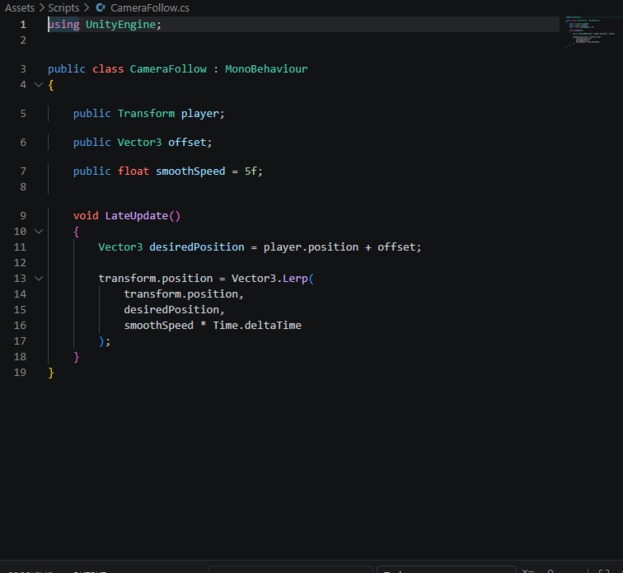623x573 pixels.
Task: Click the pink closing brace on line 18
Action: click(x=76, y=357)
